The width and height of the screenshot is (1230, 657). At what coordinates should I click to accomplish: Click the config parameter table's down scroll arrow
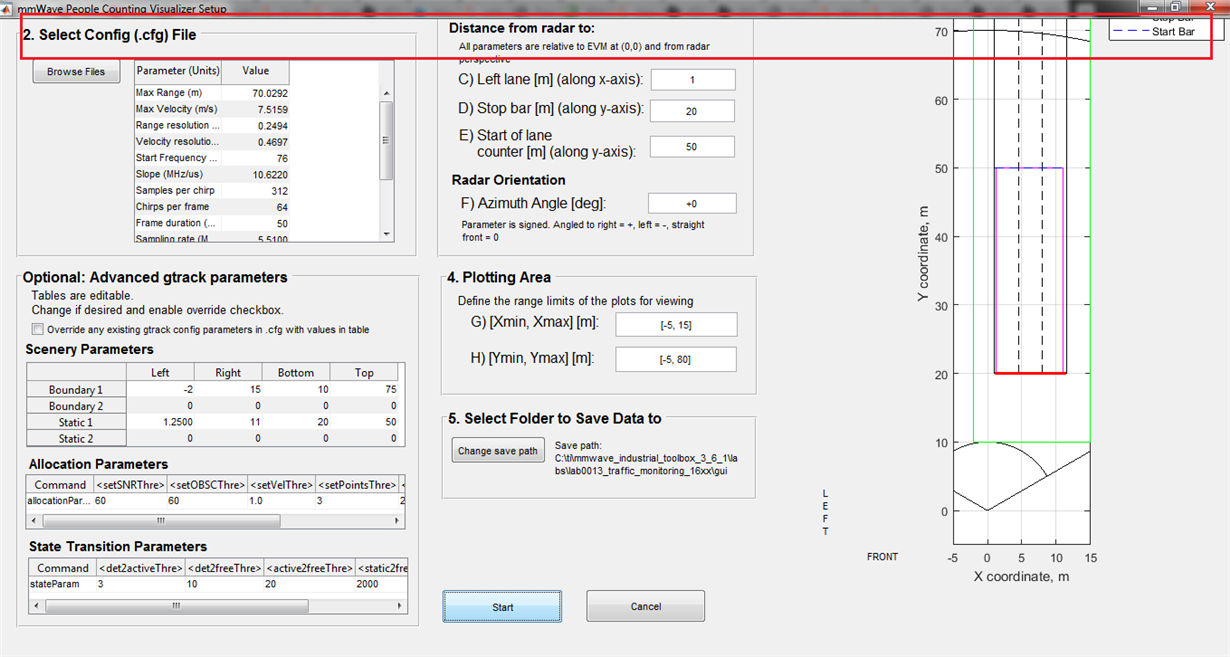pyautogui.click(x=385, y=236)
